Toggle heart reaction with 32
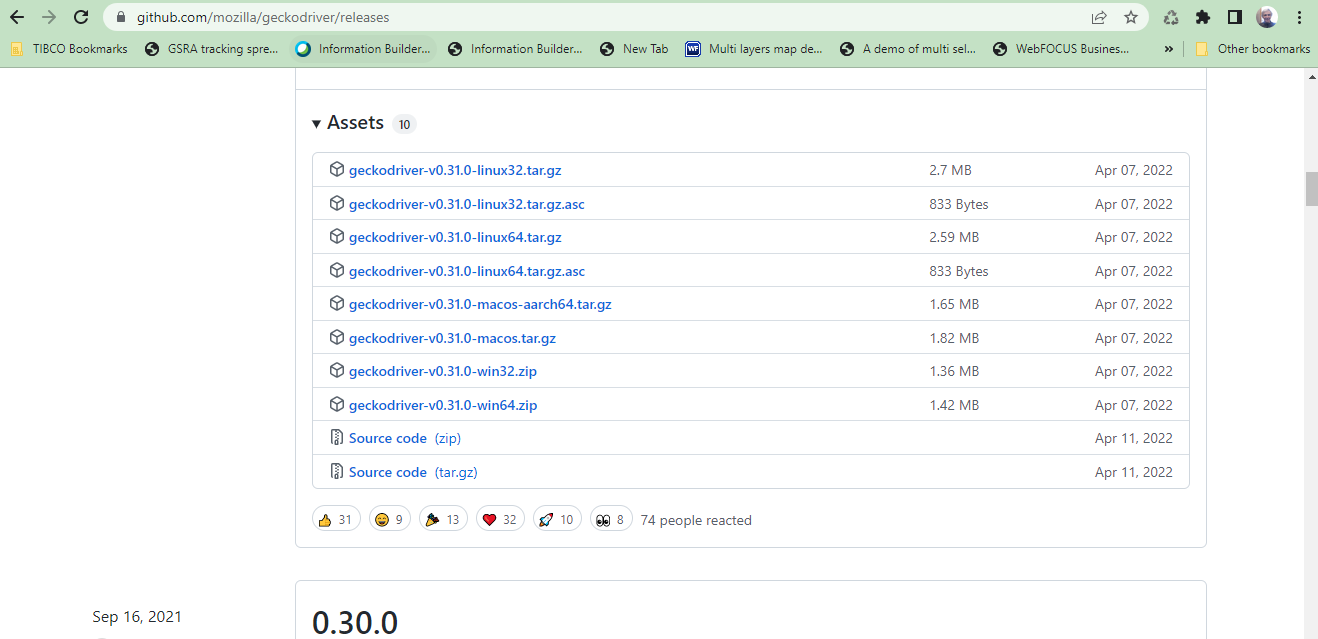Image resolution: width=1318 pixels, height=639 pixels. pyautogui.click(x=500, y=519)
